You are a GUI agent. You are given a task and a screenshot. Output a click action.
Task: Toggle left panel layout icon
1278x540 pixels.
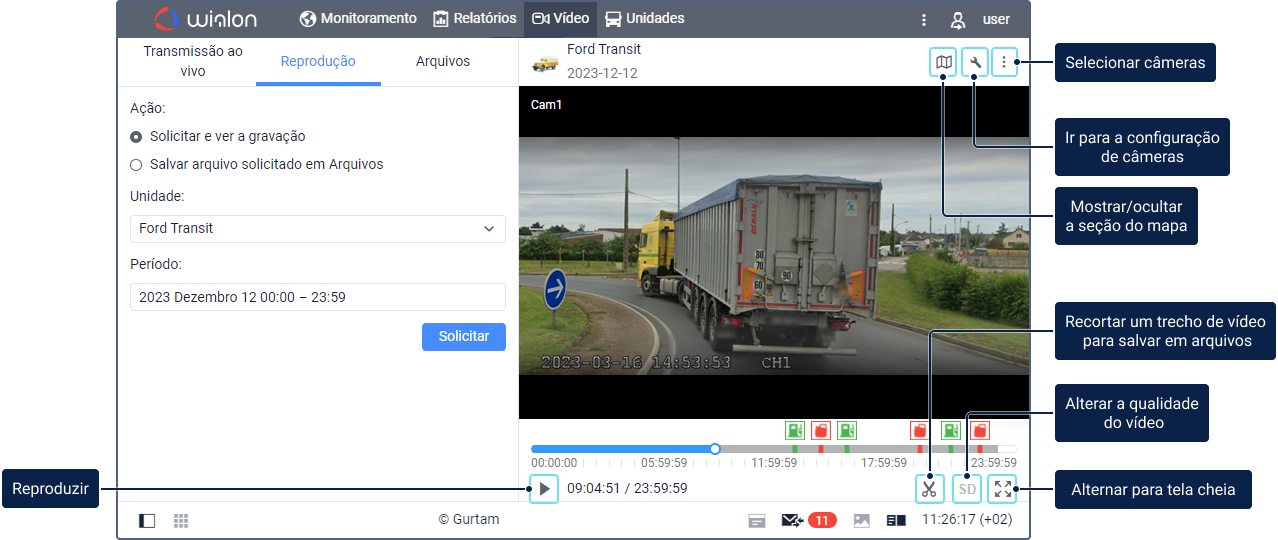pos(147,520)
